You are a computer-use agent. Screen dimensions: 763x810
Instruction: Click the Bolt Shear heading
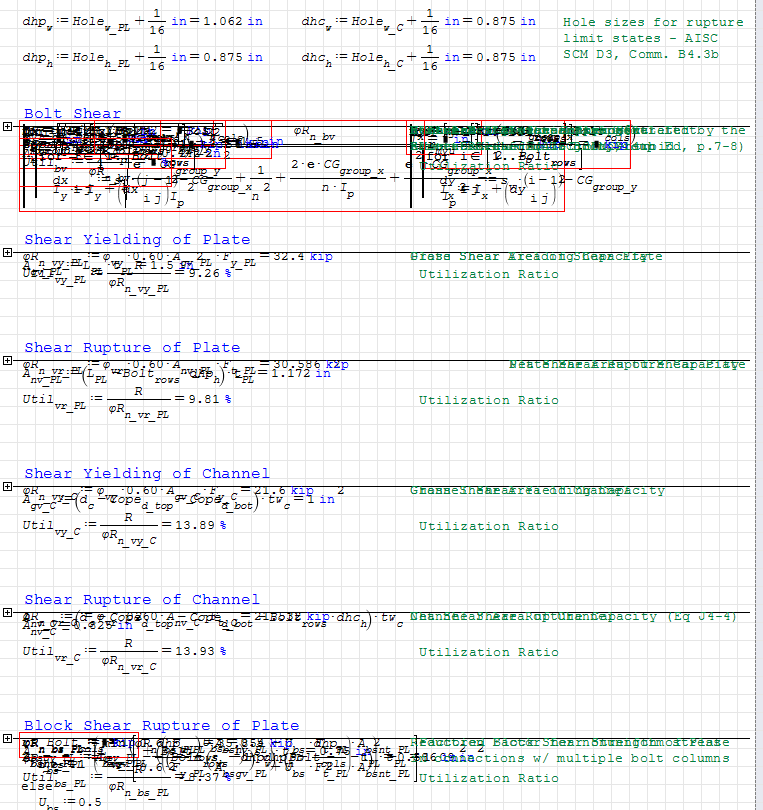pyautogui.click(x=72, y=114)
